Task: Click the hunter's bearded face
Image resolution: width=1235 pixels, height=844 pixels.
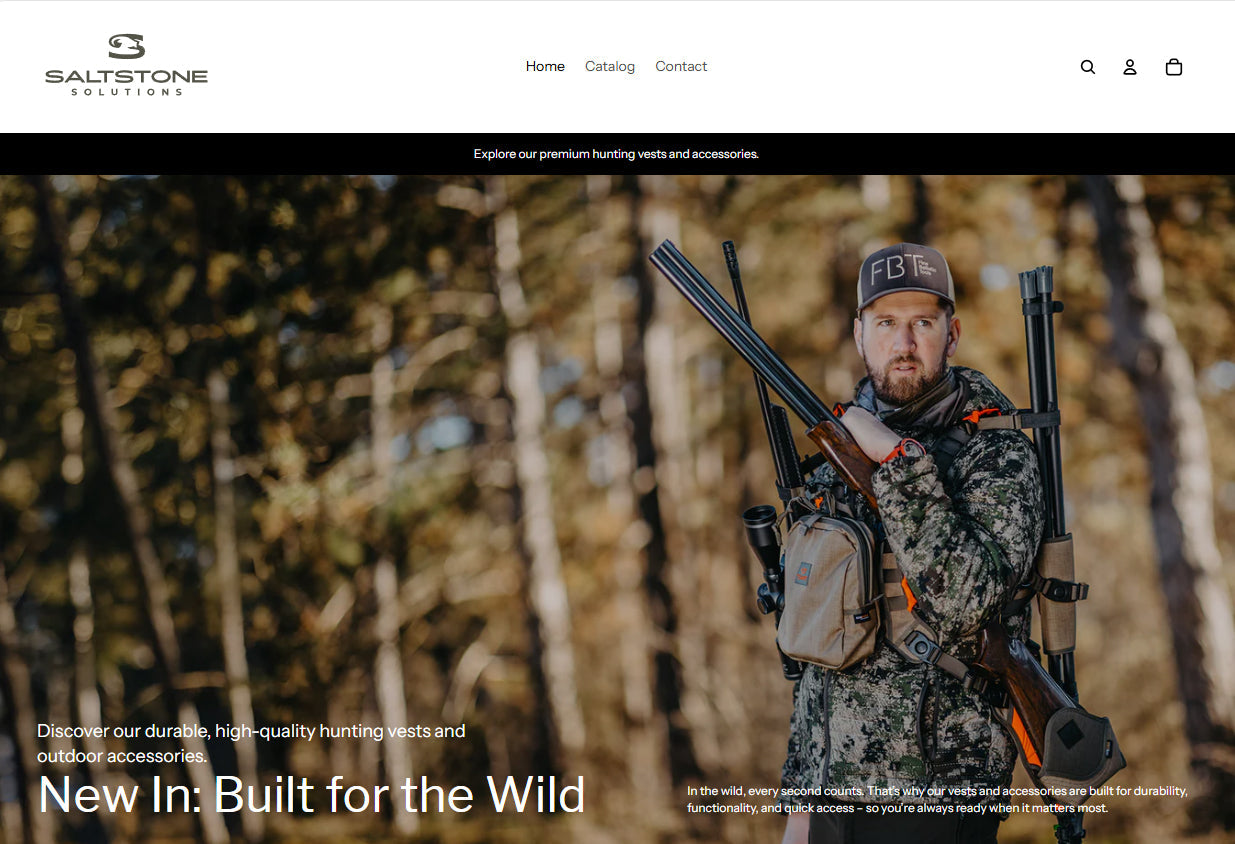Action: [903, 350]
